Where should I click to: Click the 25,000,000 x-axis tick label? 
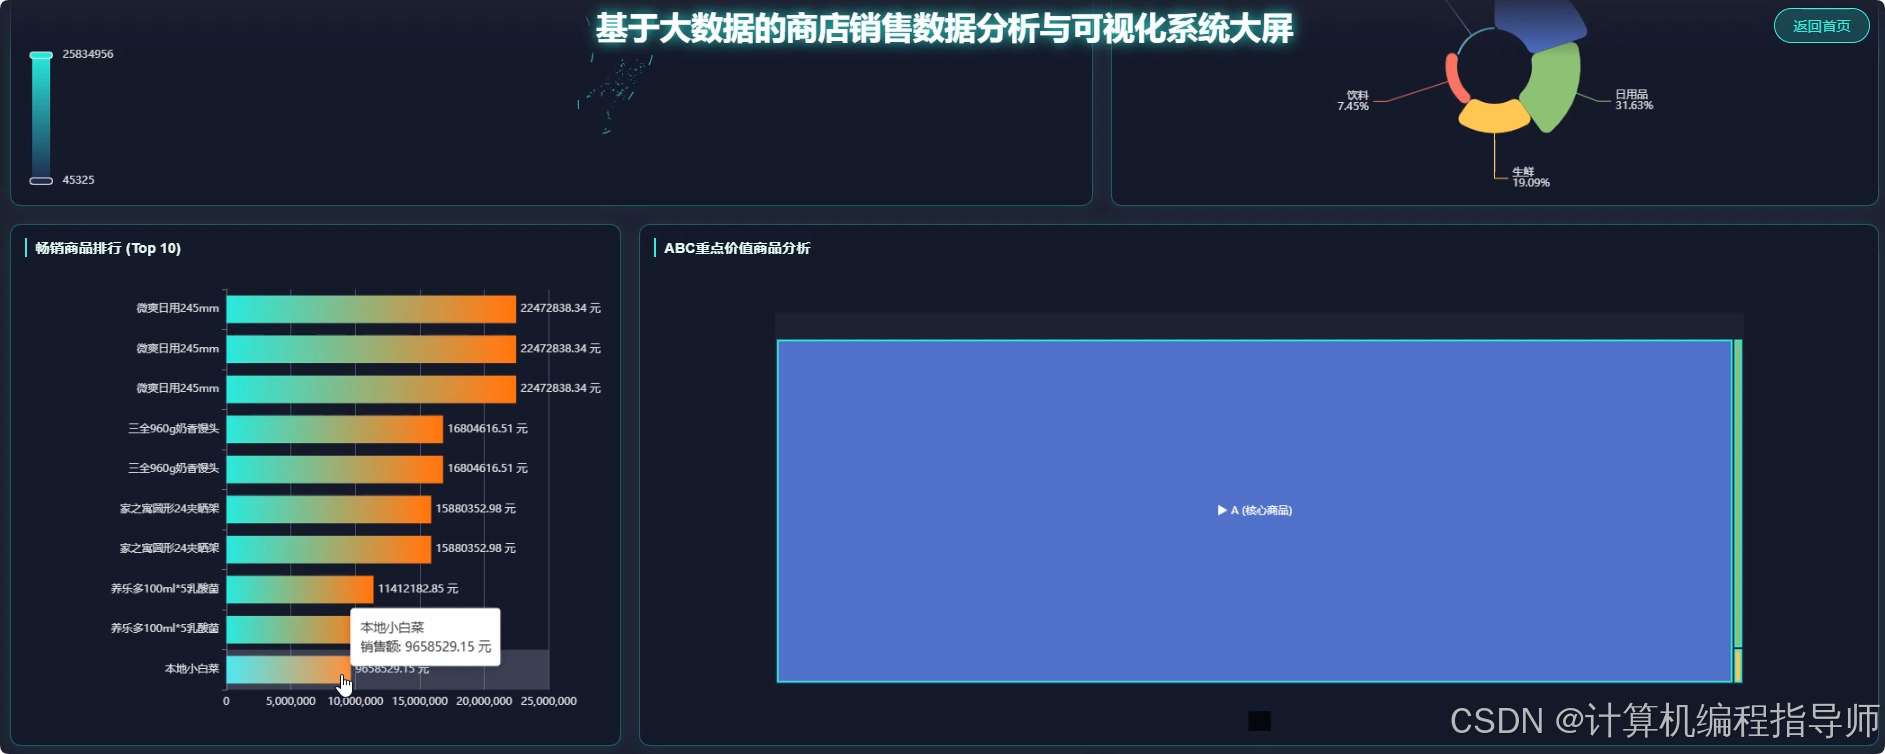click(x=549, y=701)
